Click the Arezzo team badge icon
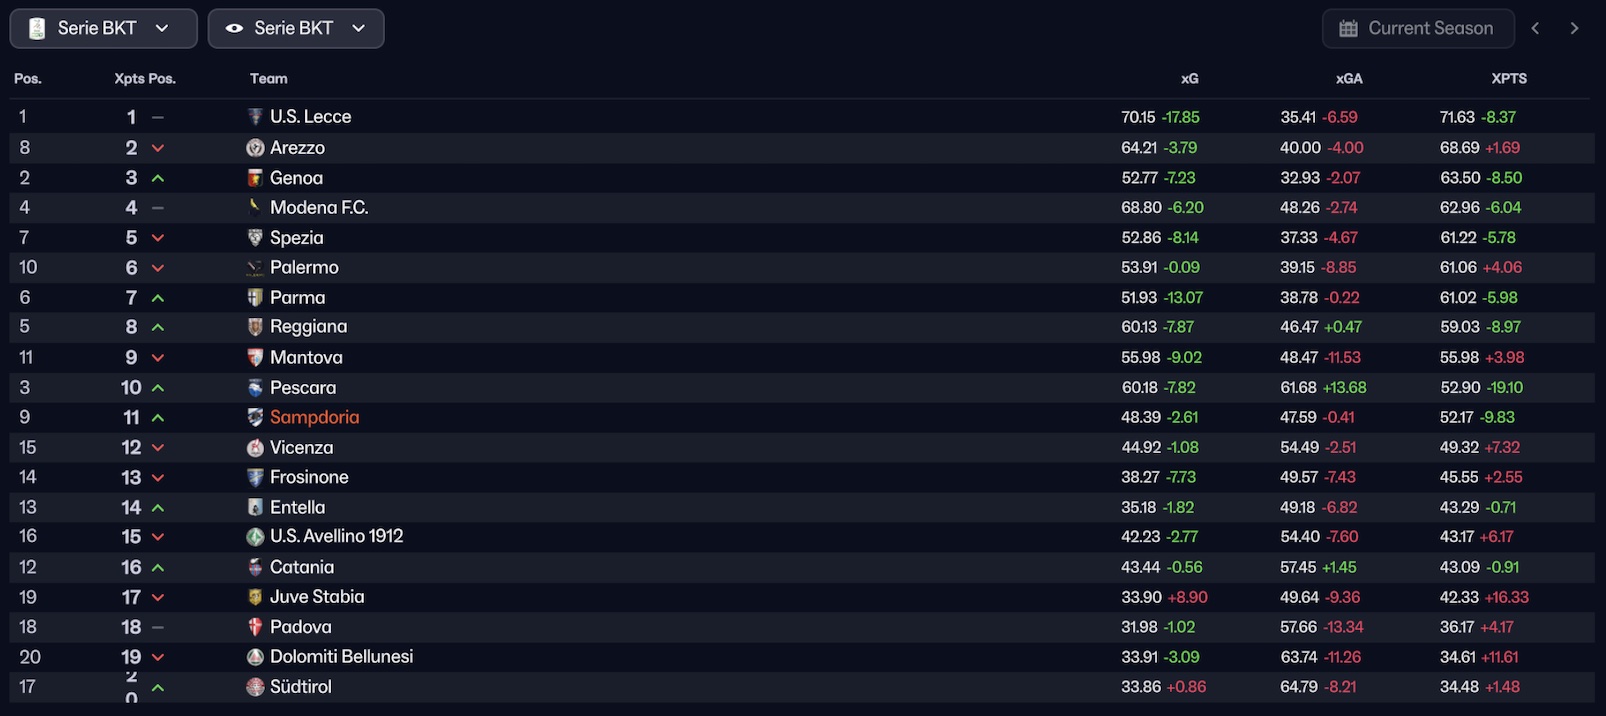Screen dimensions: 1606x716 tap(255, 148)
